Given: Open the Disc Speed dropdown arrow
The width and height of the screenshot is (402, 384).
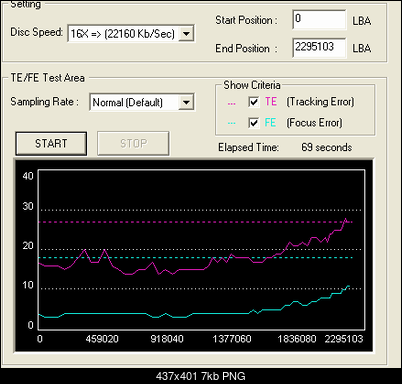Looking at the screenshot, I should coord(186,34).
